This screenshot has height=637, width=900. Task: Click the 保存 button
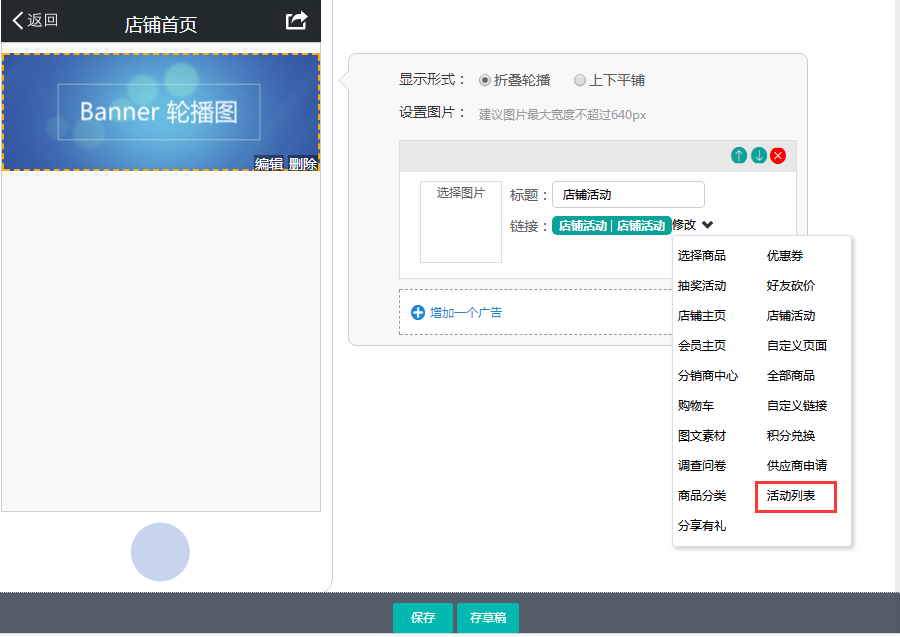[x=423, y=618]
